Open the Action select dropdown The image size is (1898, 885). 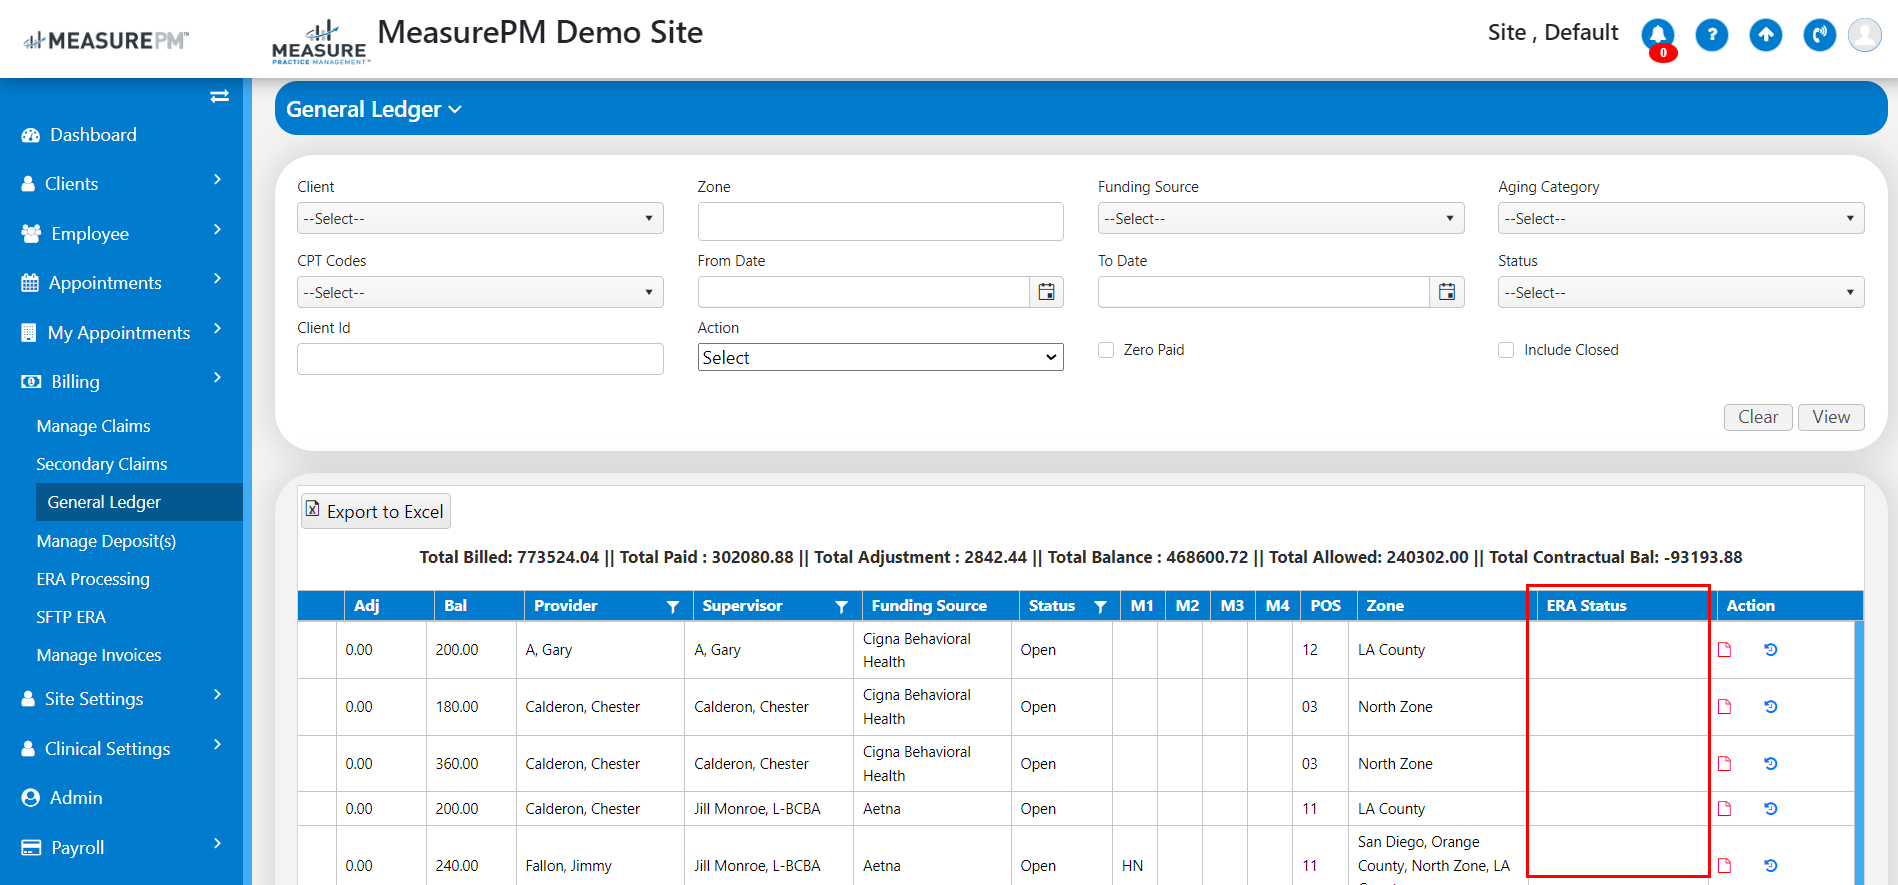coord(880,357)
